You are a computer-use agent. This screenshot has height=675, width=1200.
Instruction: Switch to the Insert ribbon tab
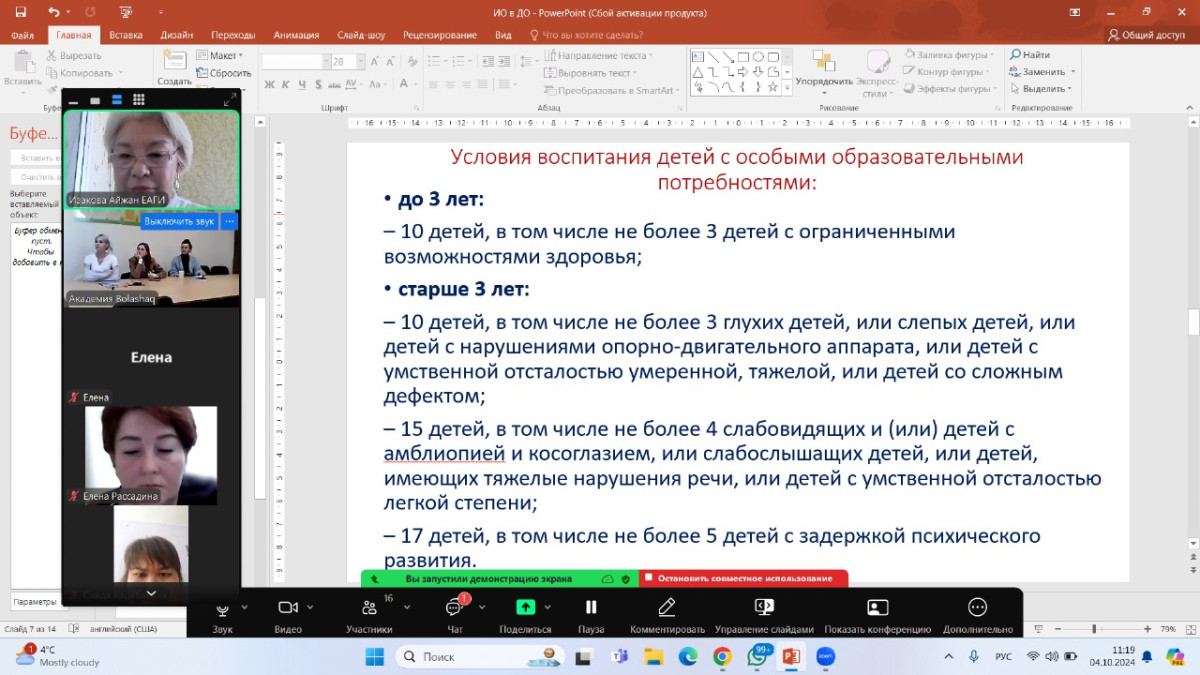126,35
